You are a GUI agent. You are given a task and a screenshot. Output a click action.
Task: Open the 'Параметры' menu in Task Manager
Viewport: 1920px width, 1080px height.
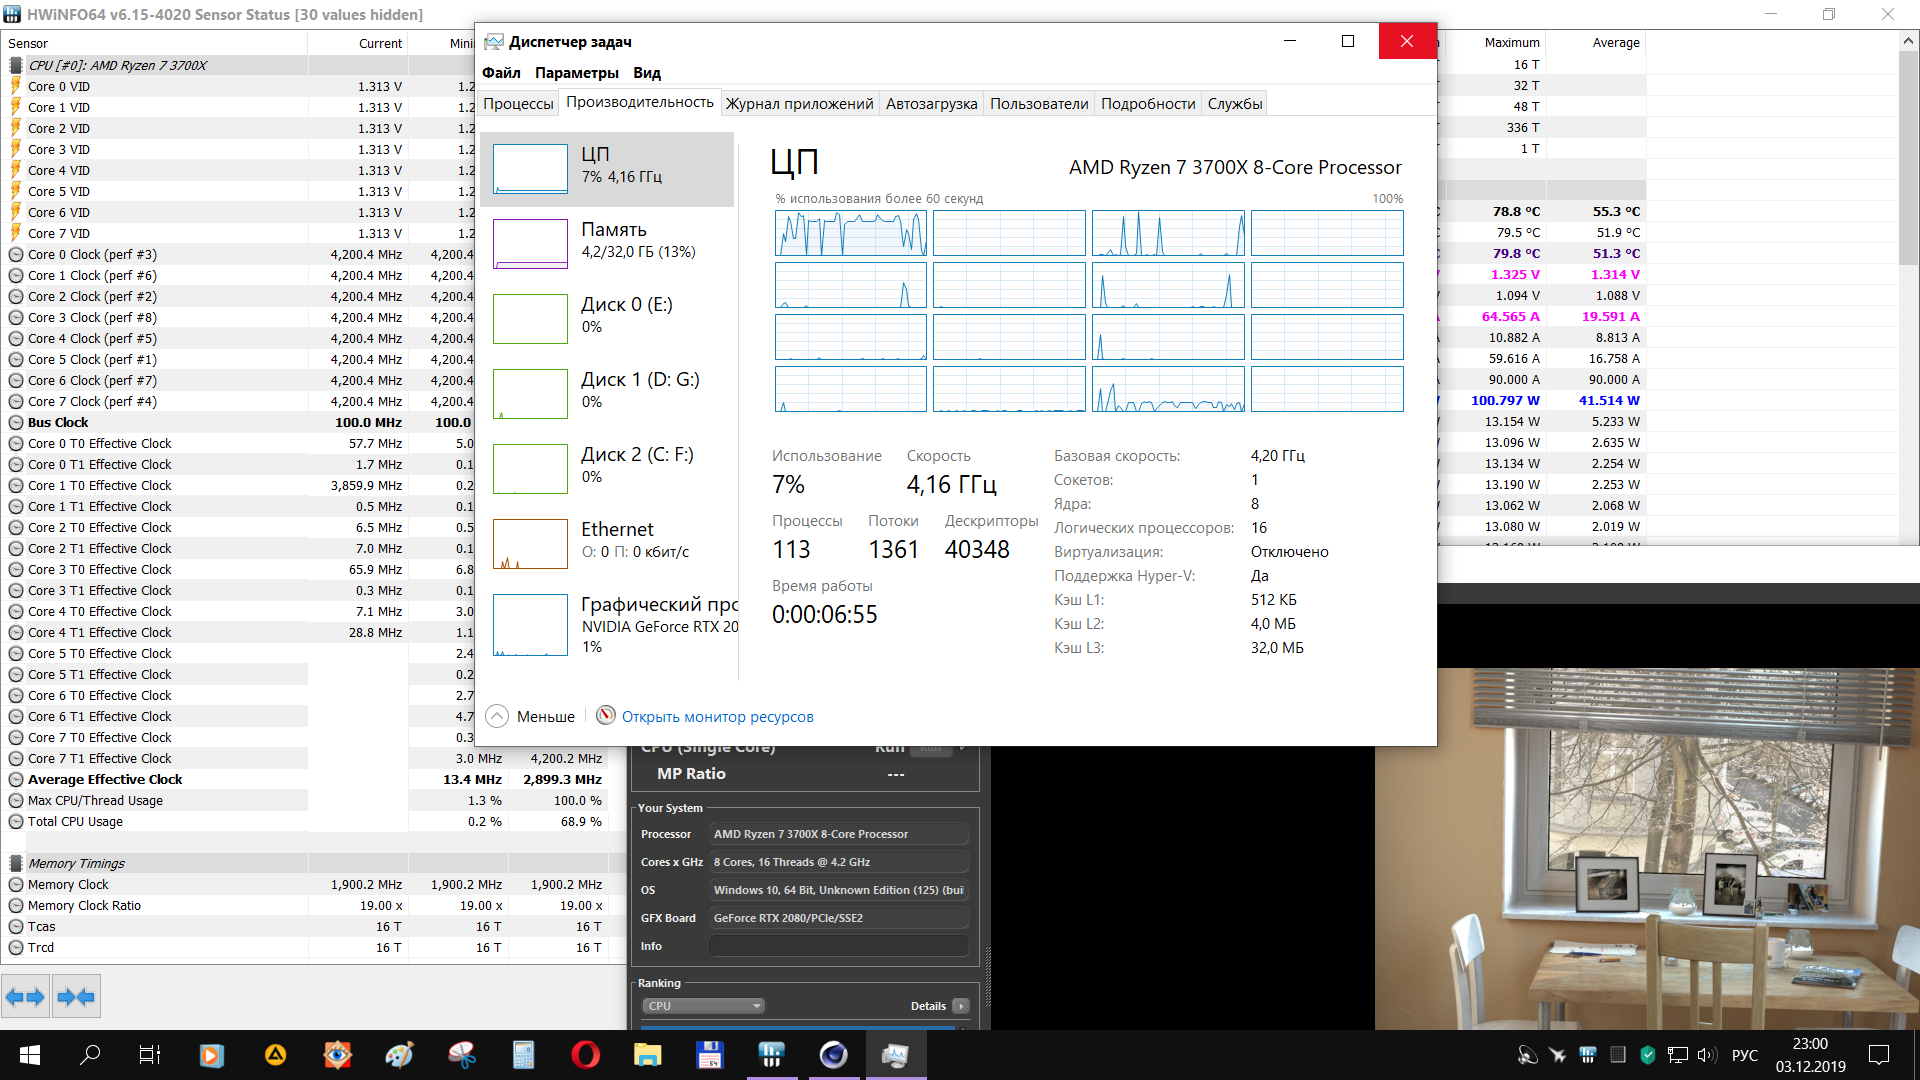[576, 73]
